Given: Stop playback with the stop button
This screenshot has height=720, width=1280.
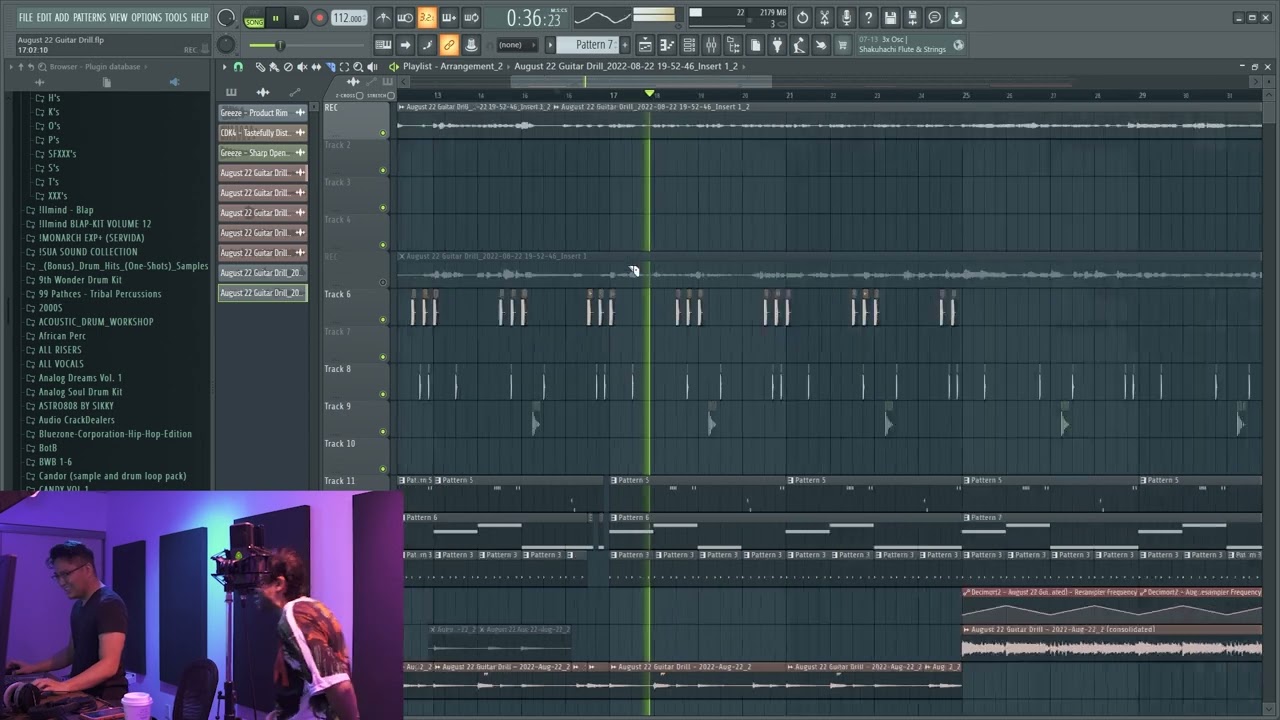Looking at the screenshot, I should point(296,18).
